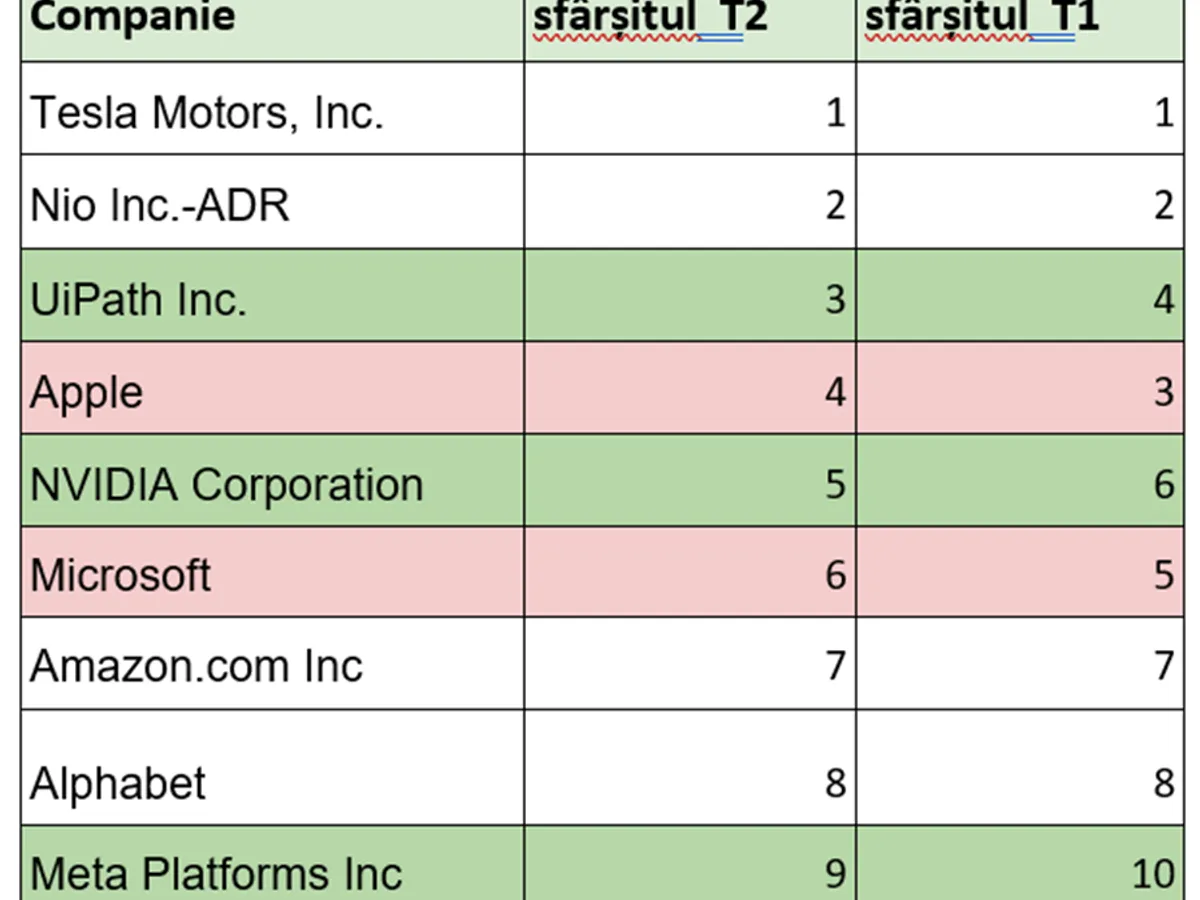Click Amazon's T1 rank cell showing 7
This screenshot has height=900, width=1200.
[x=1020, y=664]
